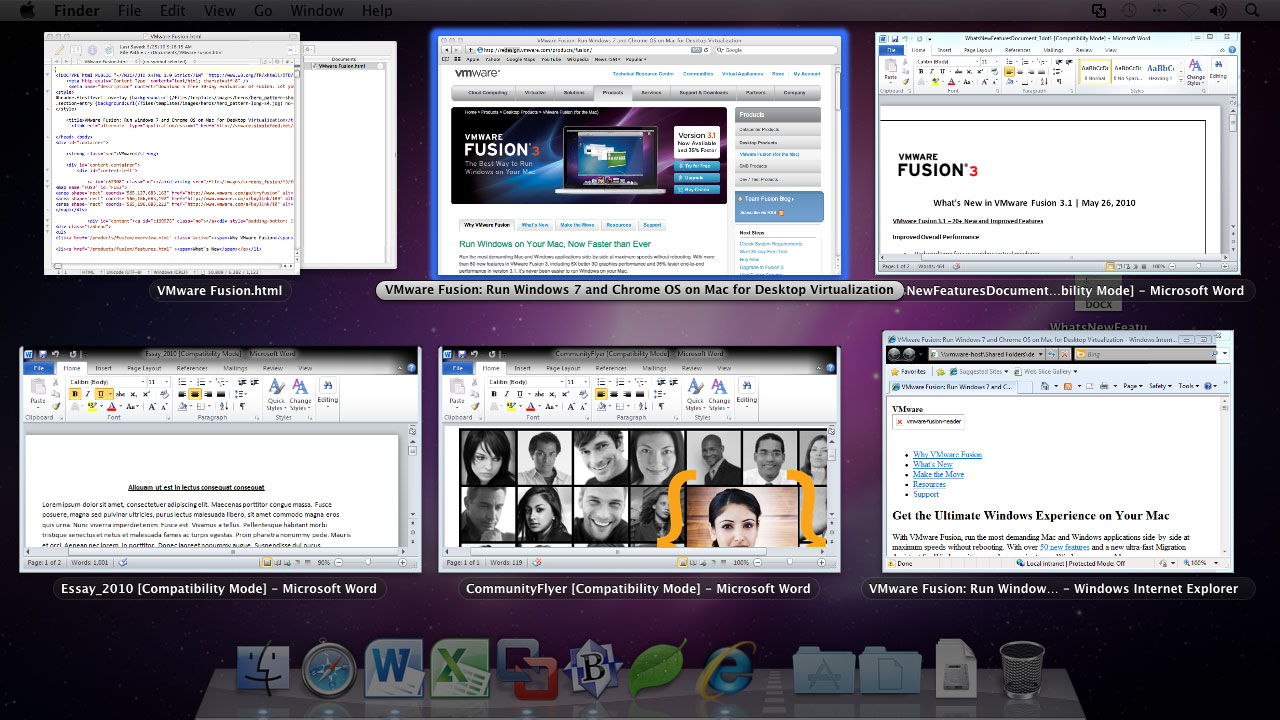Click the Quick Styles icon in CommunityFlyer window
The image size is (1280, 720).
[695, 395]
